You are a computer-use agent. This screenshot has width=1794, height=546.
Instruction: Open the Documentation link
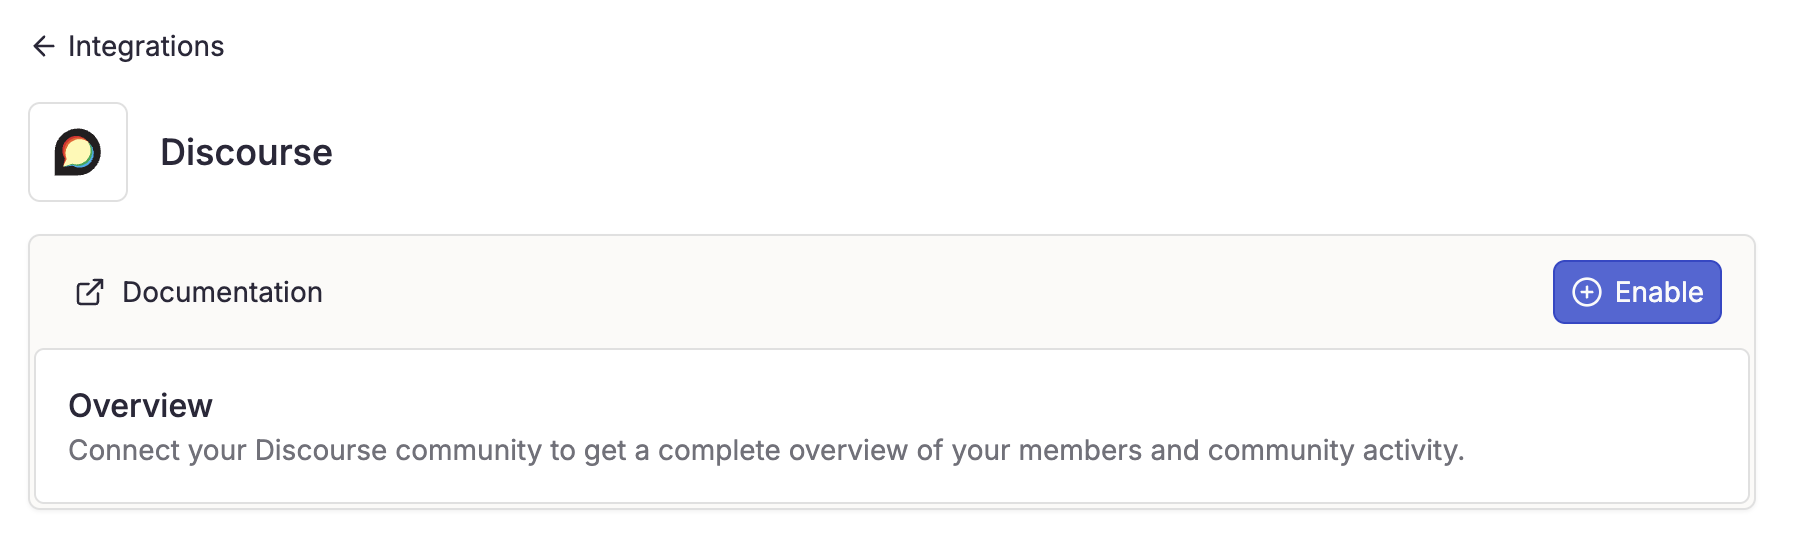[200, 292]
